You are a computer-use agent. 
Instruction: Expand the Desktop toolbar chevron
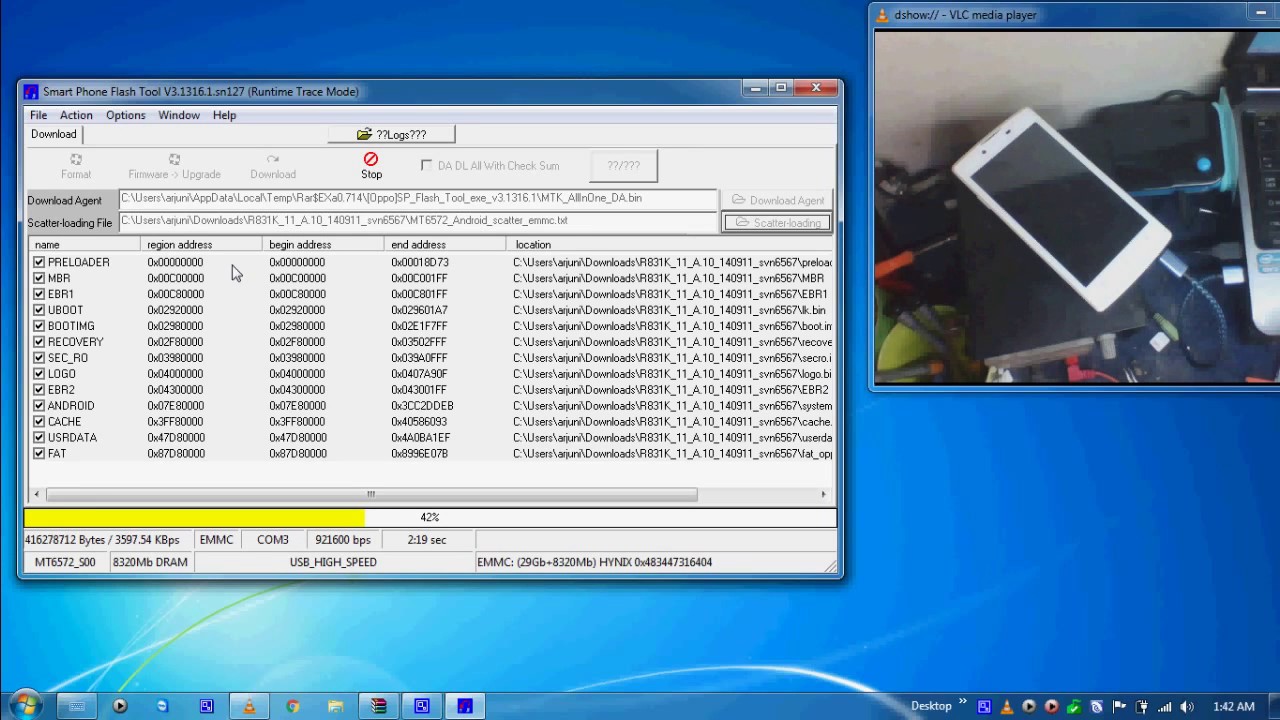(x=963, y=702)
